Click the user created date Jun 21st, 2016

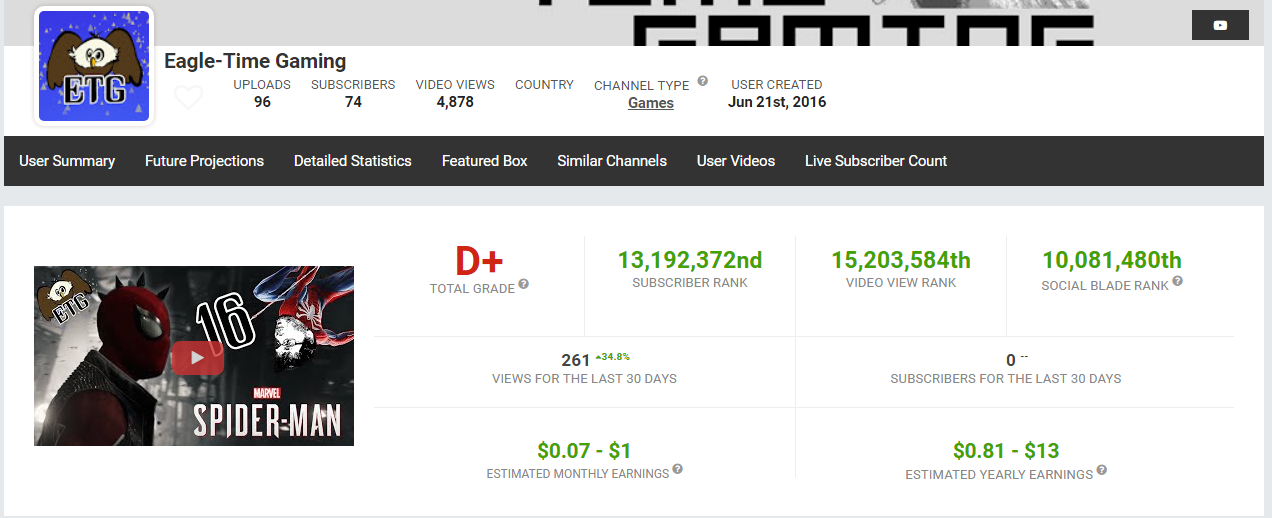777,102
